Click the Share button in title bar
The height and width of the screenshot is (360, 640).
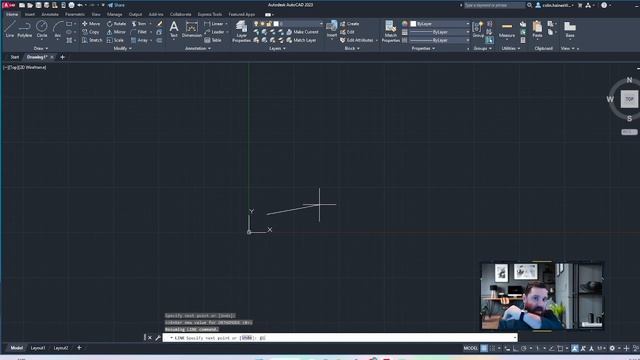(x=116, y=5)
